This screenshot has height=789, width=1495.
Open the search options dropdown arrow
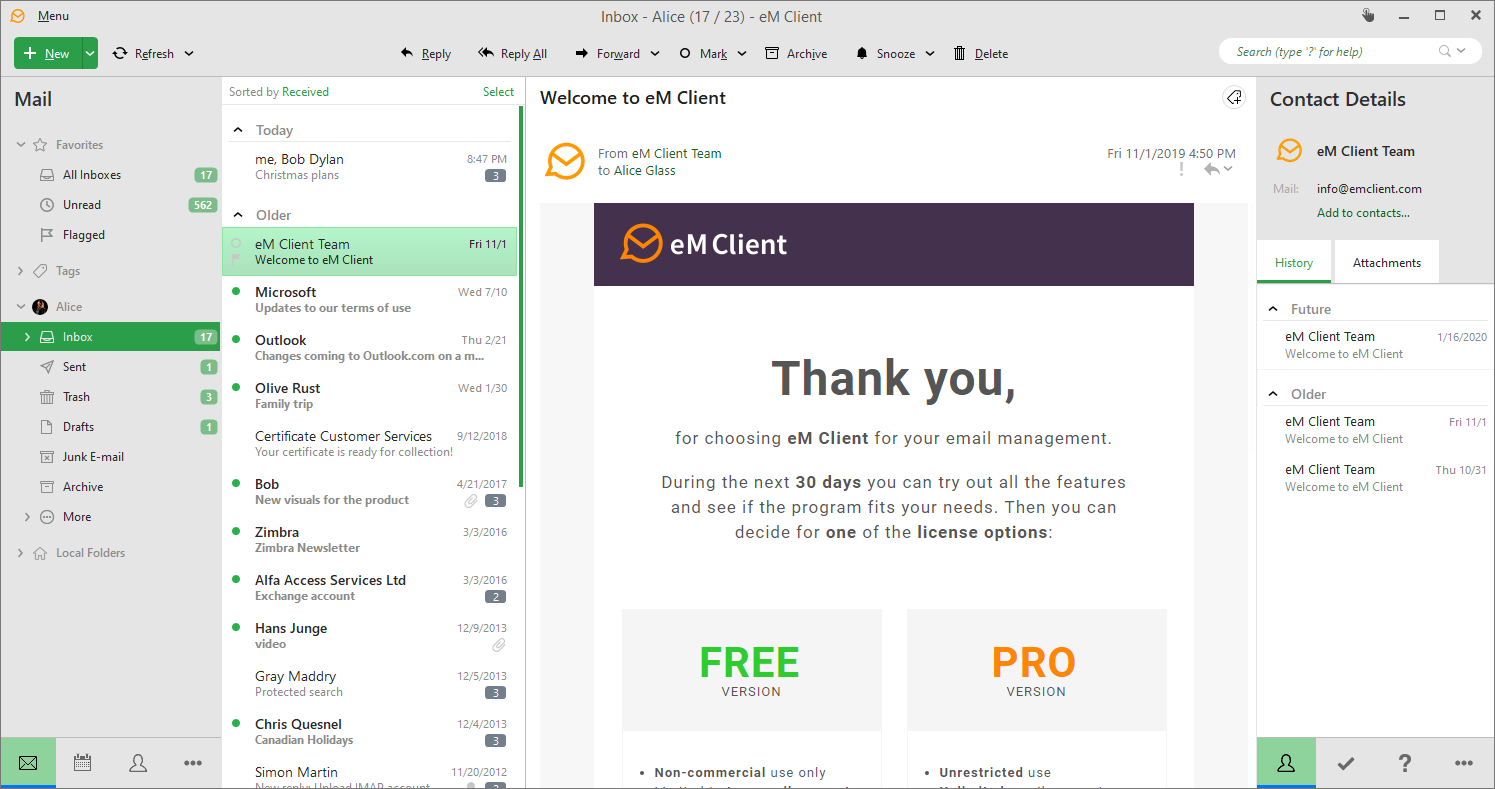1462,51
